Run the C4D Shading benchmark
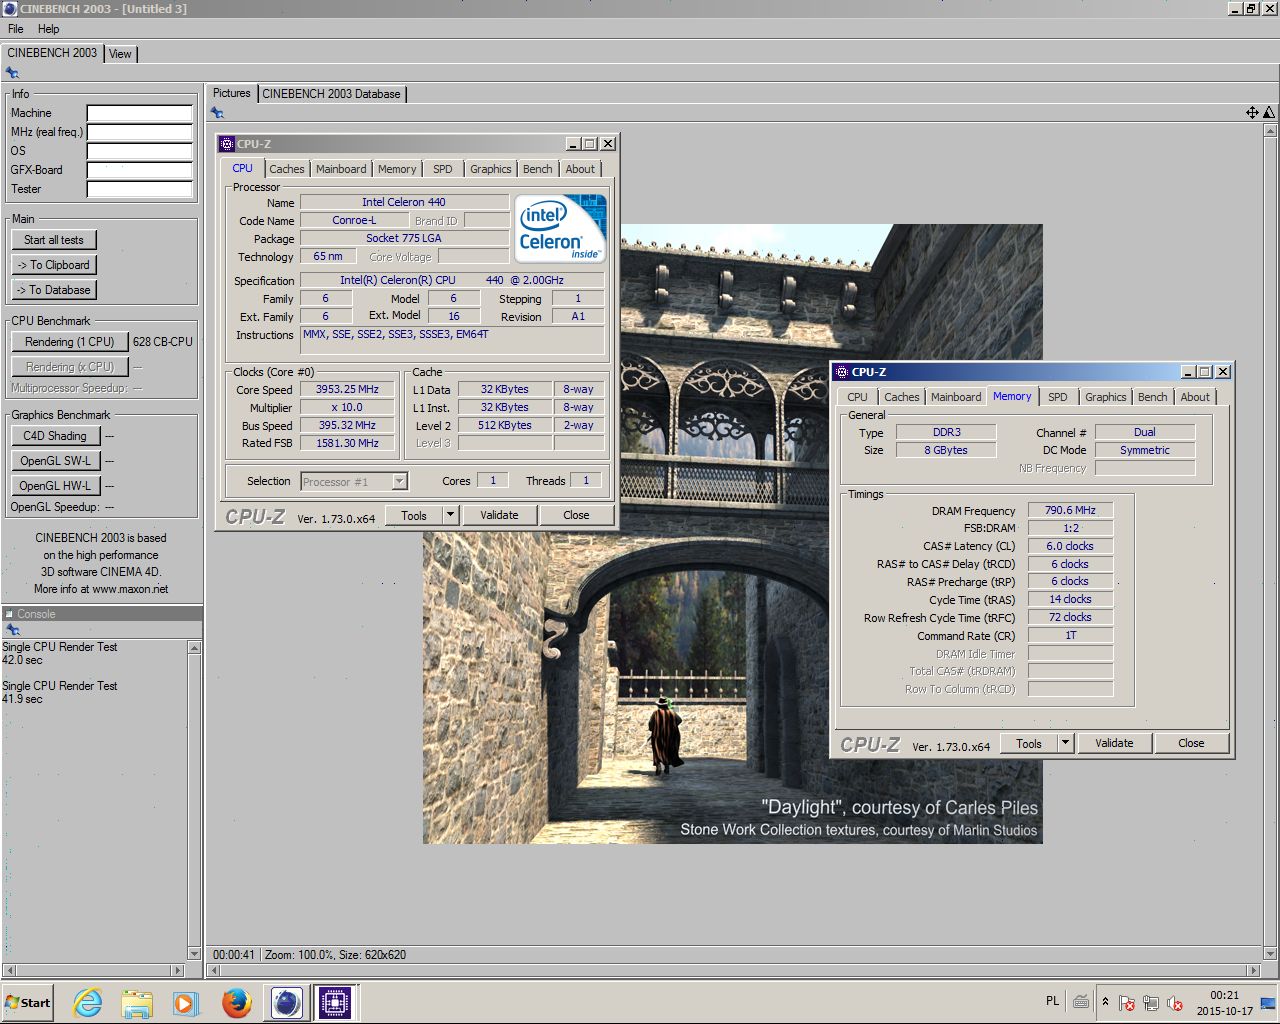 [x=55, y=436]
